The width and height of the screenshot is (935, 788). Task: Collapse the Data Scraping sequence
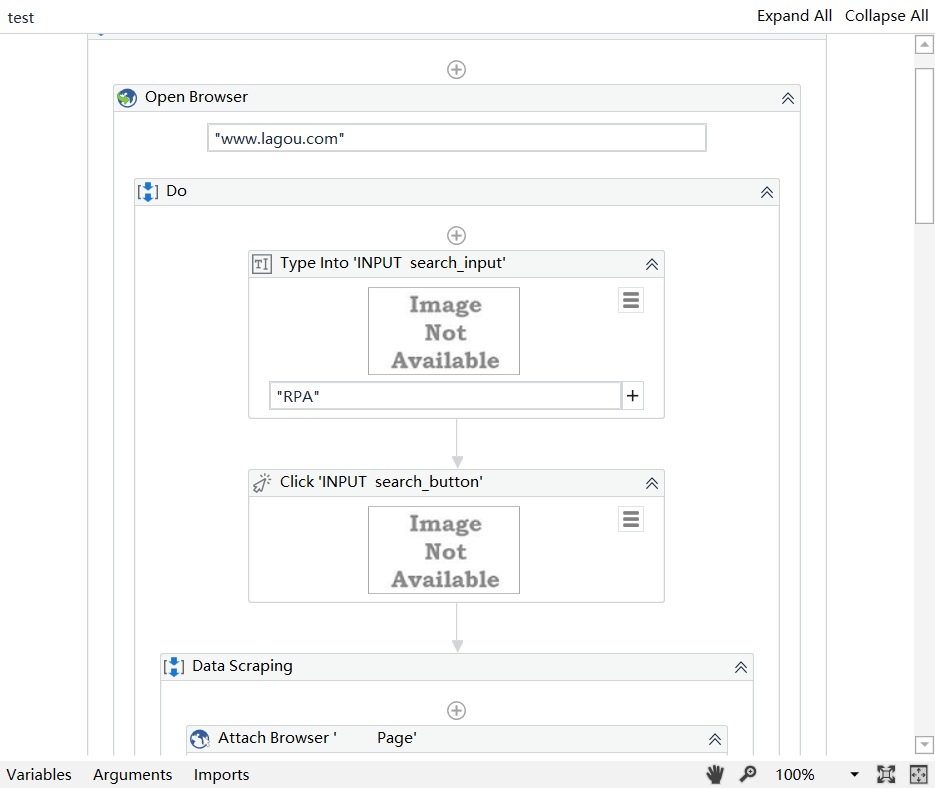740,666
